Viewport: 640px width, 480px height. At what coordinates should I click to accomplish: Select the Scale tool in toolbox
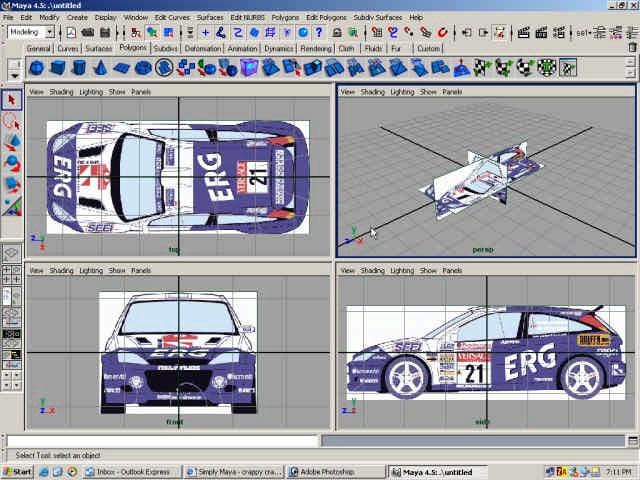[x=12, y=186]
